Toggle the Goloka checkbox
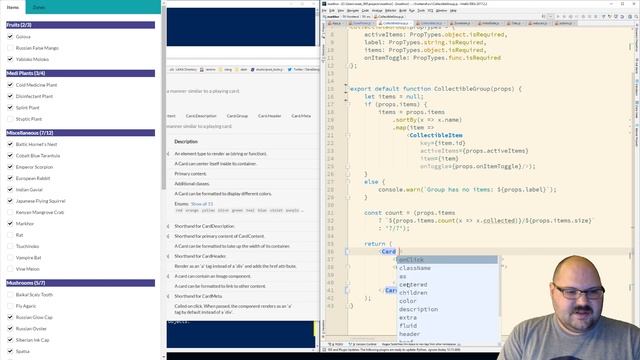This screenshot has width=640, height=360. (x=10, y=37)
